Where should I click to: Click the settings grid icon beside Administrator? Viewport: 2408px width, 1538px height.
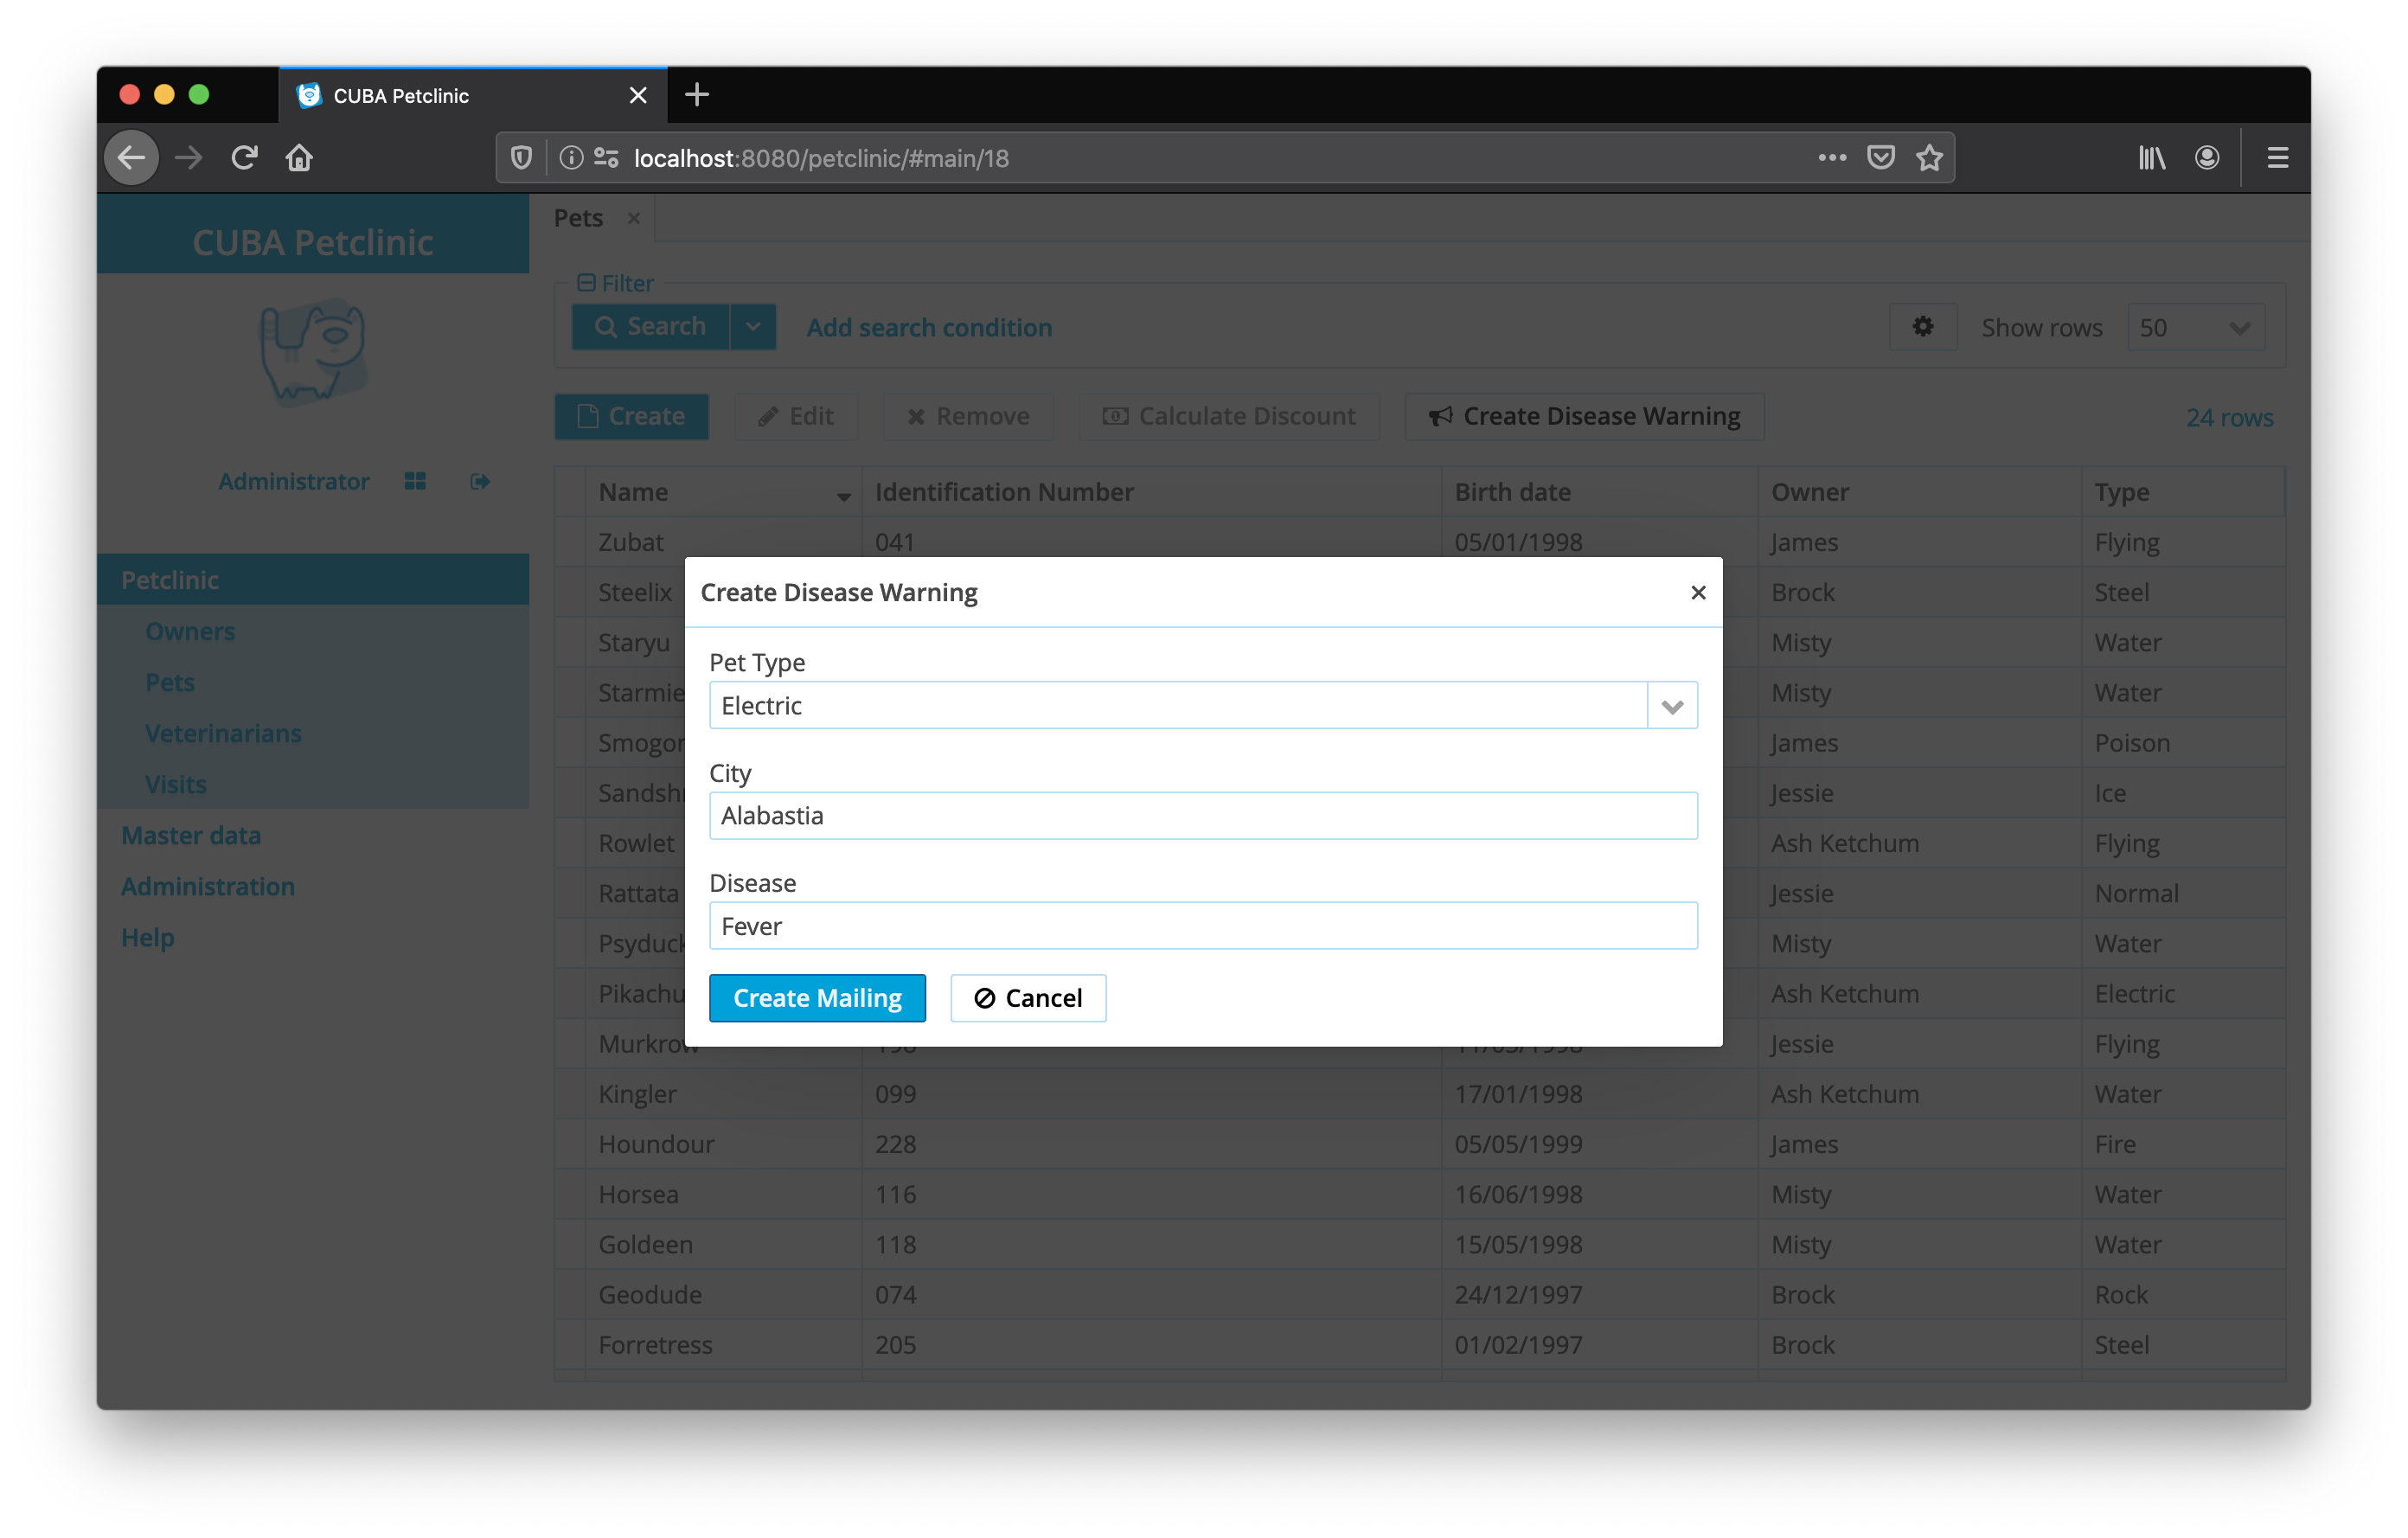tap(415, 482)
